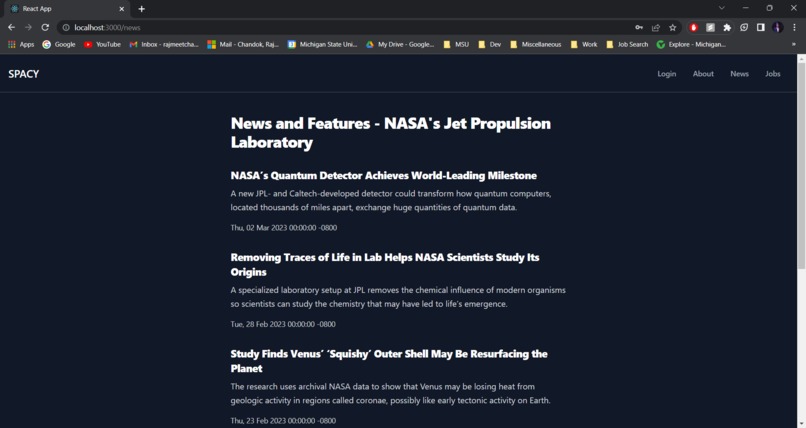Expand the Dev bookmark folder
The width and height of the screenshot is (806, 428).
click(489, 45)
